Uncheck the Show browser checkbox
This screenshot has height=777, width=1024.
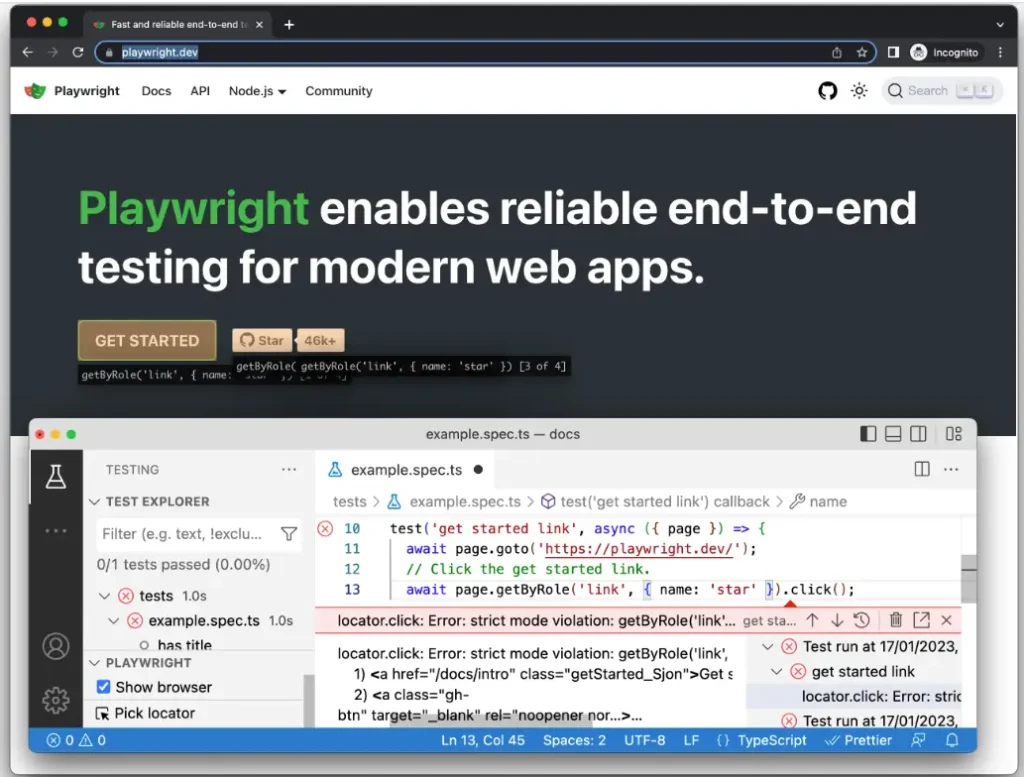coord(103,687)
